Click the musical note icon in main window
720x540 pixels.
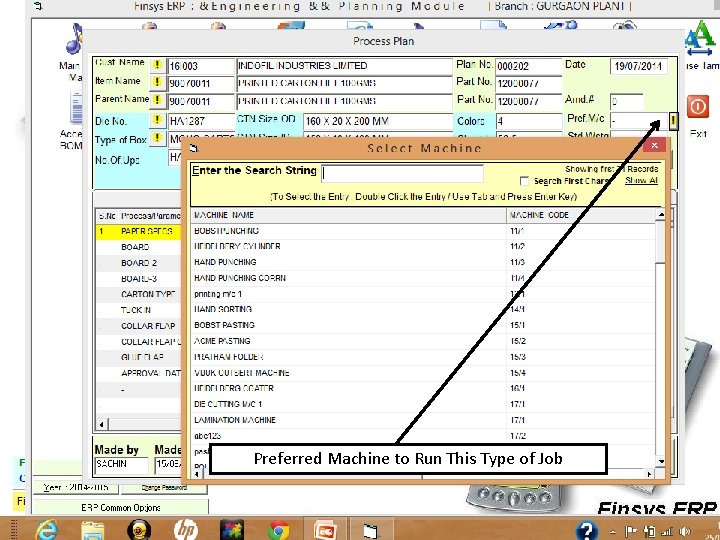click(73, 39)
